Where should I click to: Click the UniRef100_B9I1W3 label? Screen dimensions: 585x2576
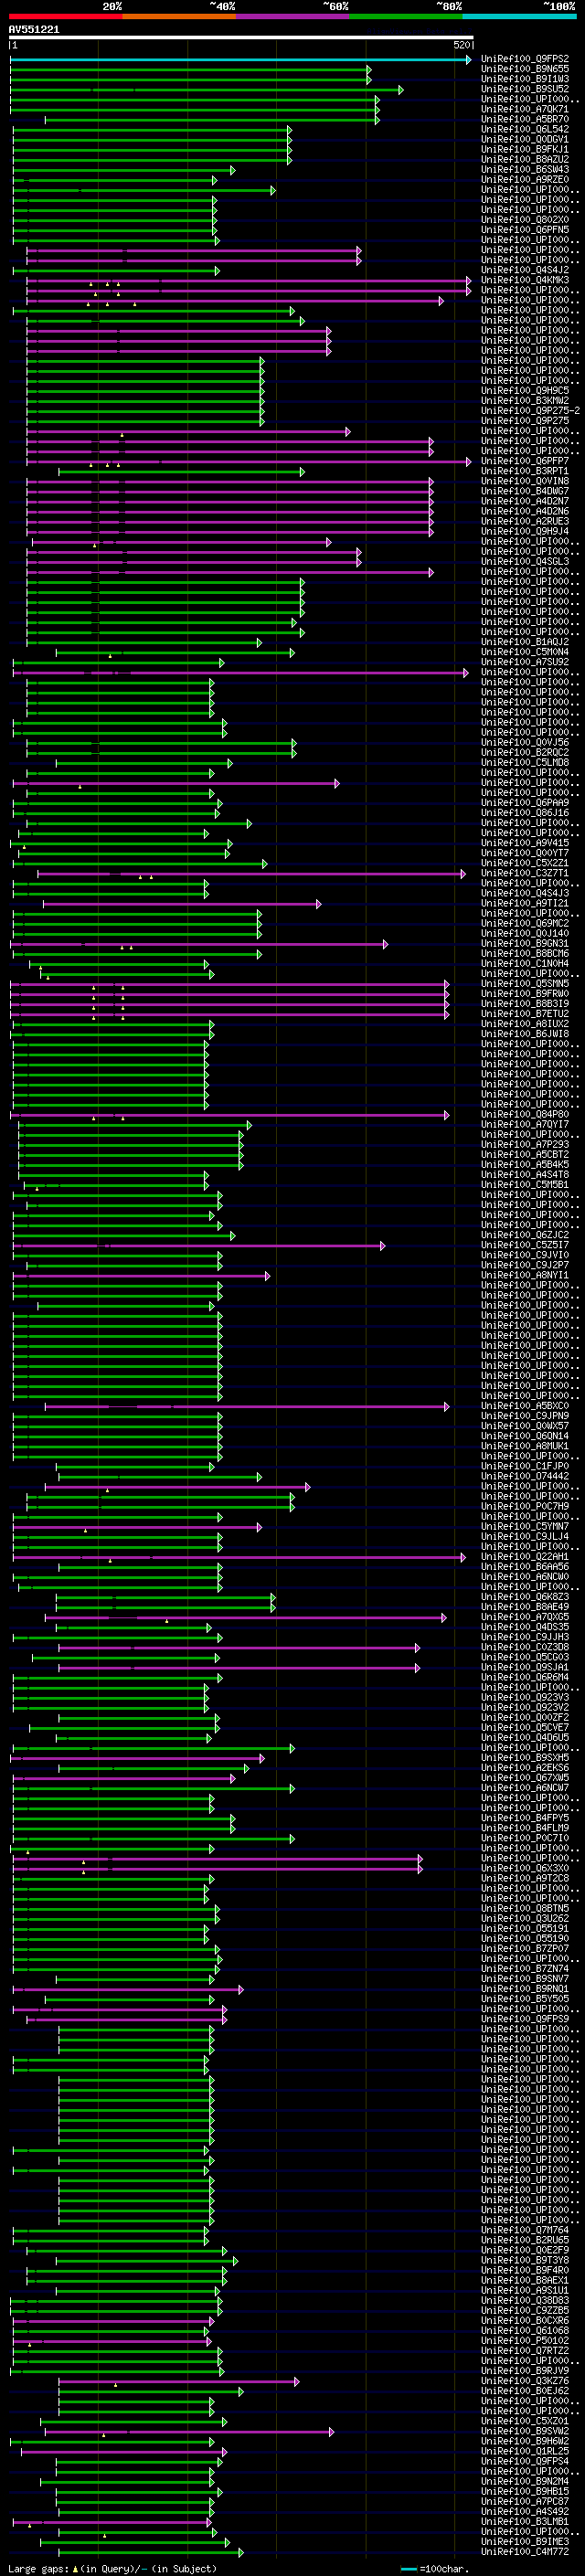(525, 80)
